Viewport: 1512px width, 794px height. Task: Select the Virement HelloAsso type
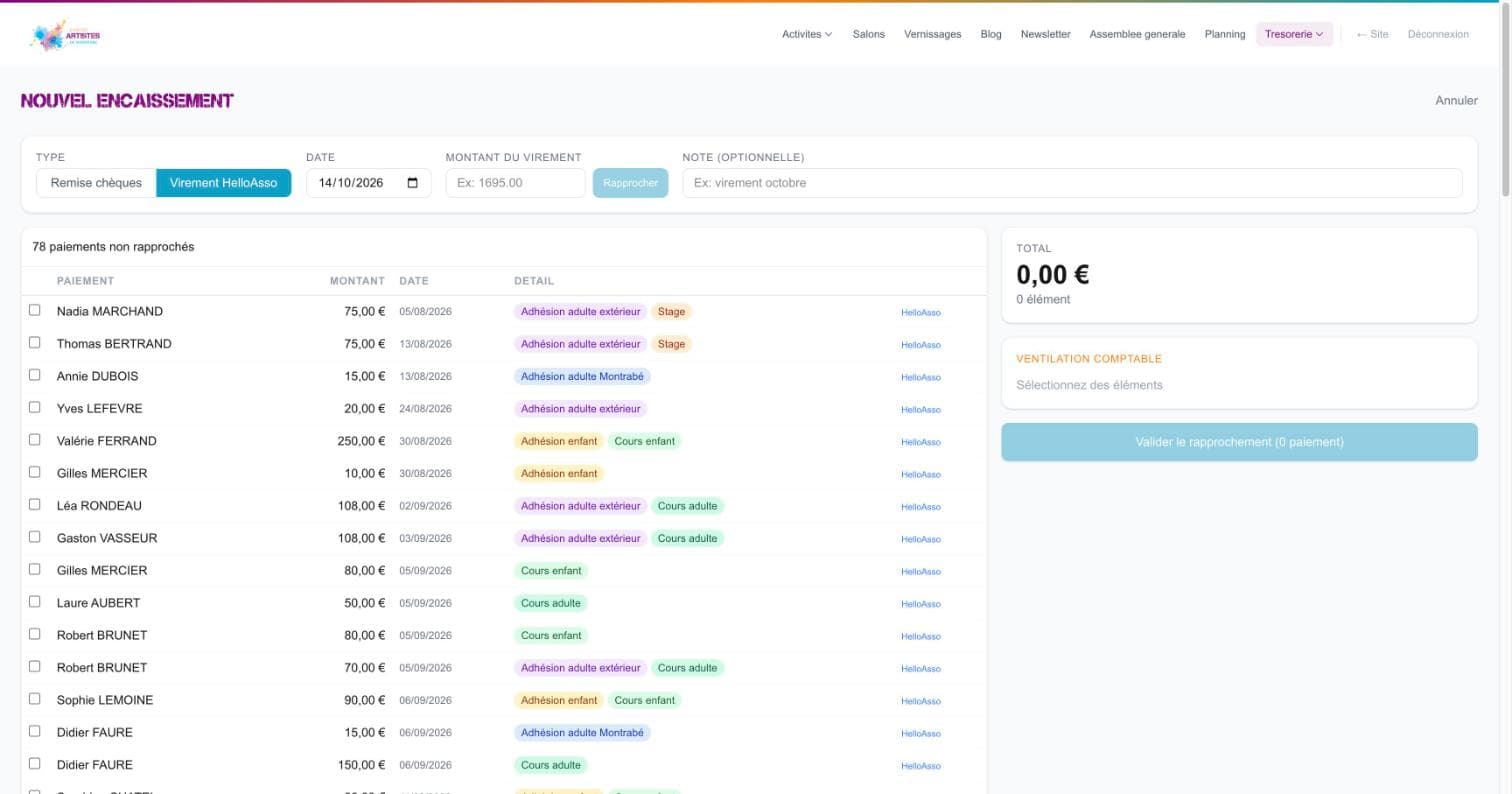pos(223,183)
